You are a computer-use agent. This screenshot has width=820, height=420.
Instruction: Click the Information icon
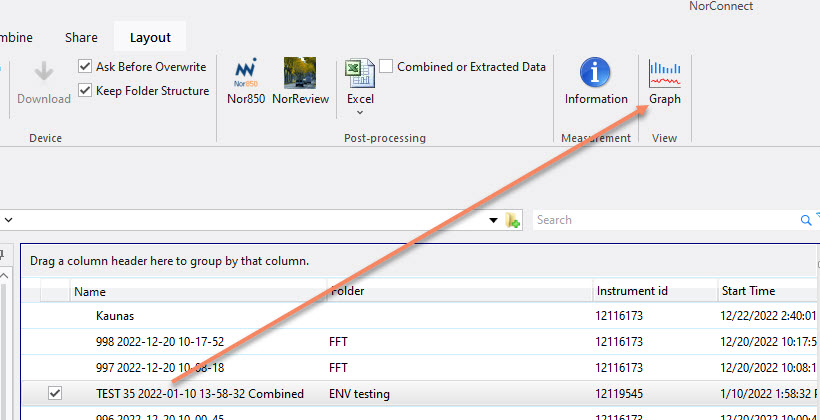coord(596,81)
